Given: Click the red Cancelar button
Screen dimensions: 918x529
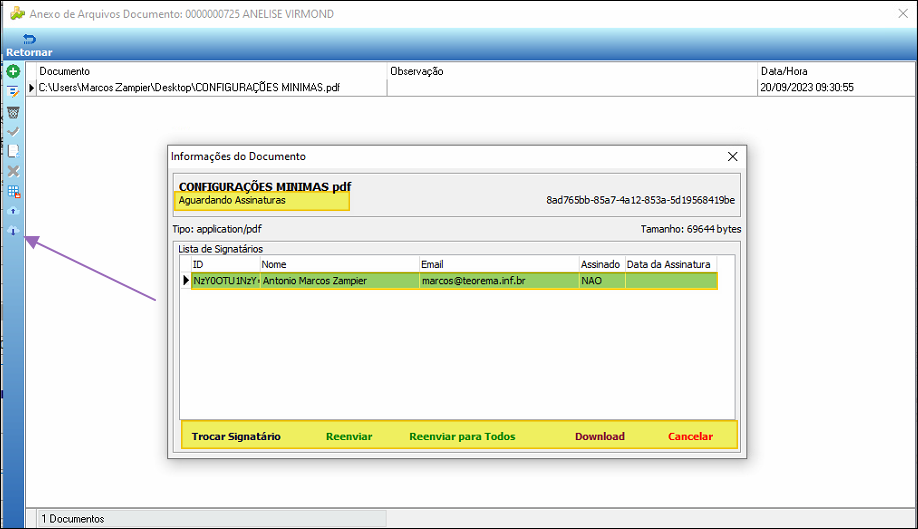Looking at the screenshot, I should click(690, 436).
